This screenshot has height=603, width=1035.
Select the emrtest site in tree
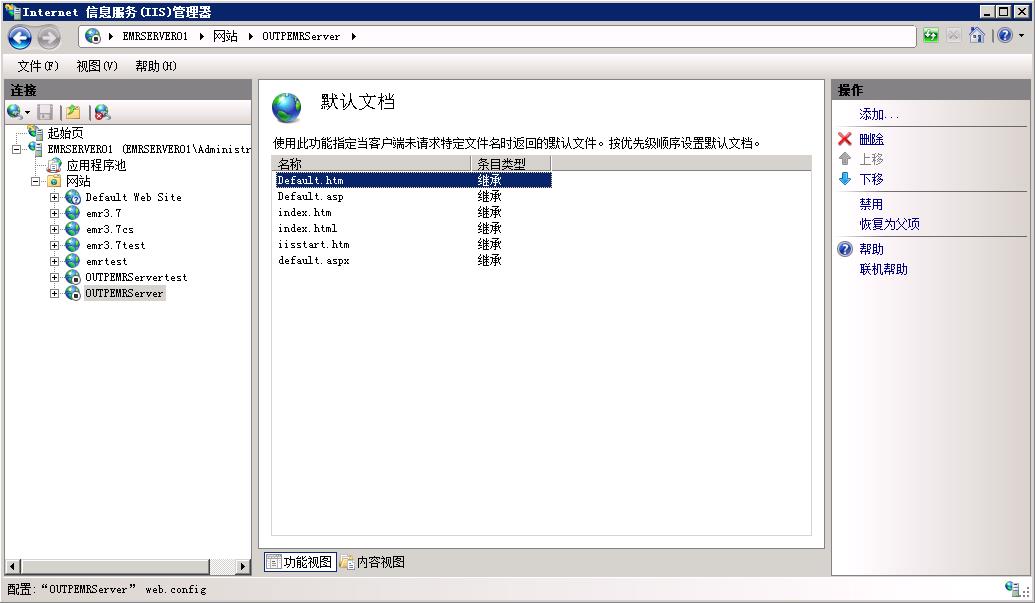click(106, 261)
